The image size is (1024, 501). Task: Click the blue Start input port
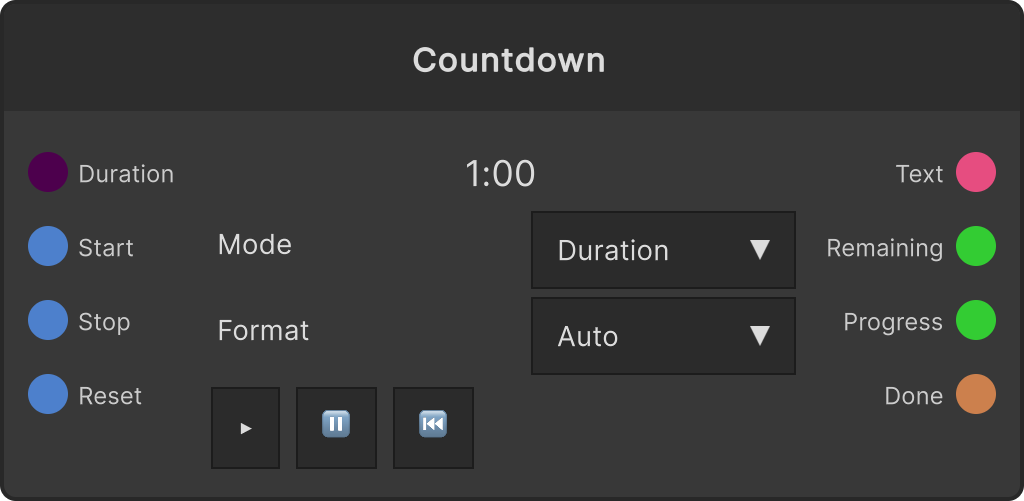point(48,246)
